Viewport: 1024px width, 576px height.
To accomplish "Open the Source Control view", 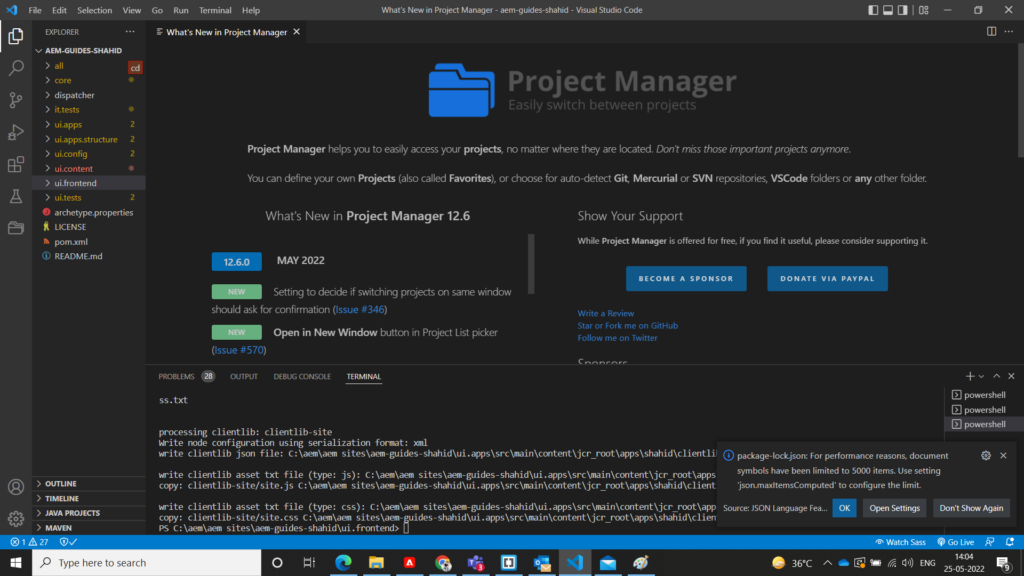I will pyautogui.click(x=16, y=100).
